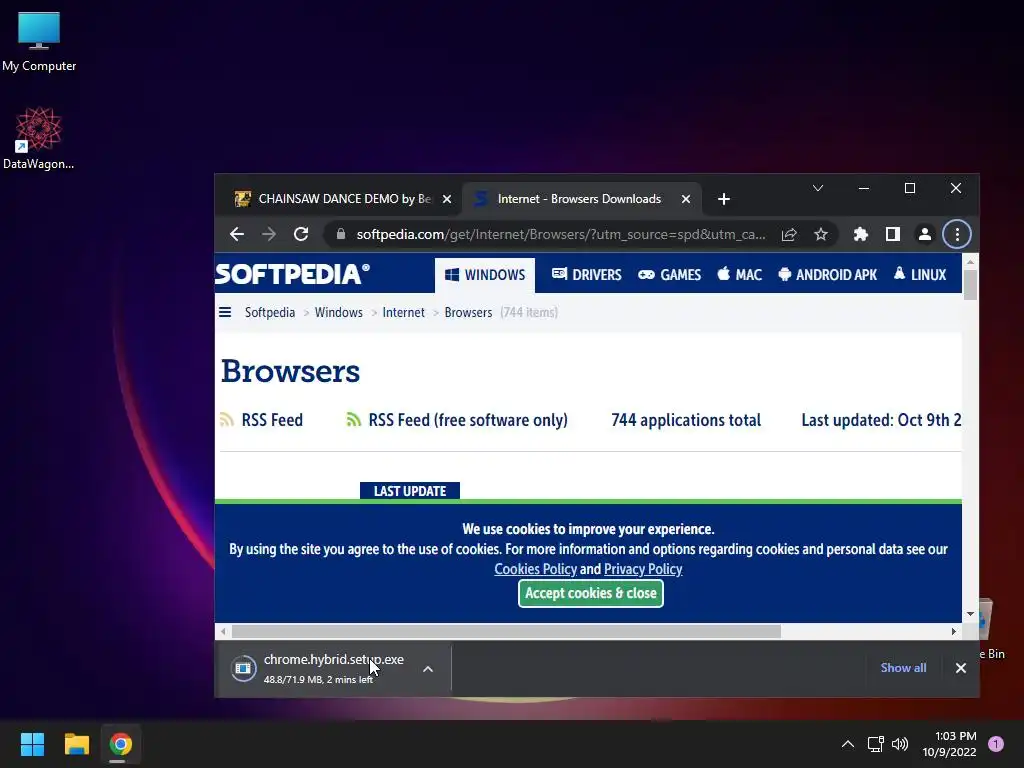This screenshot has width=1024, height=768.
Task: Go to the GAMES section
Action: pos(669,275)
